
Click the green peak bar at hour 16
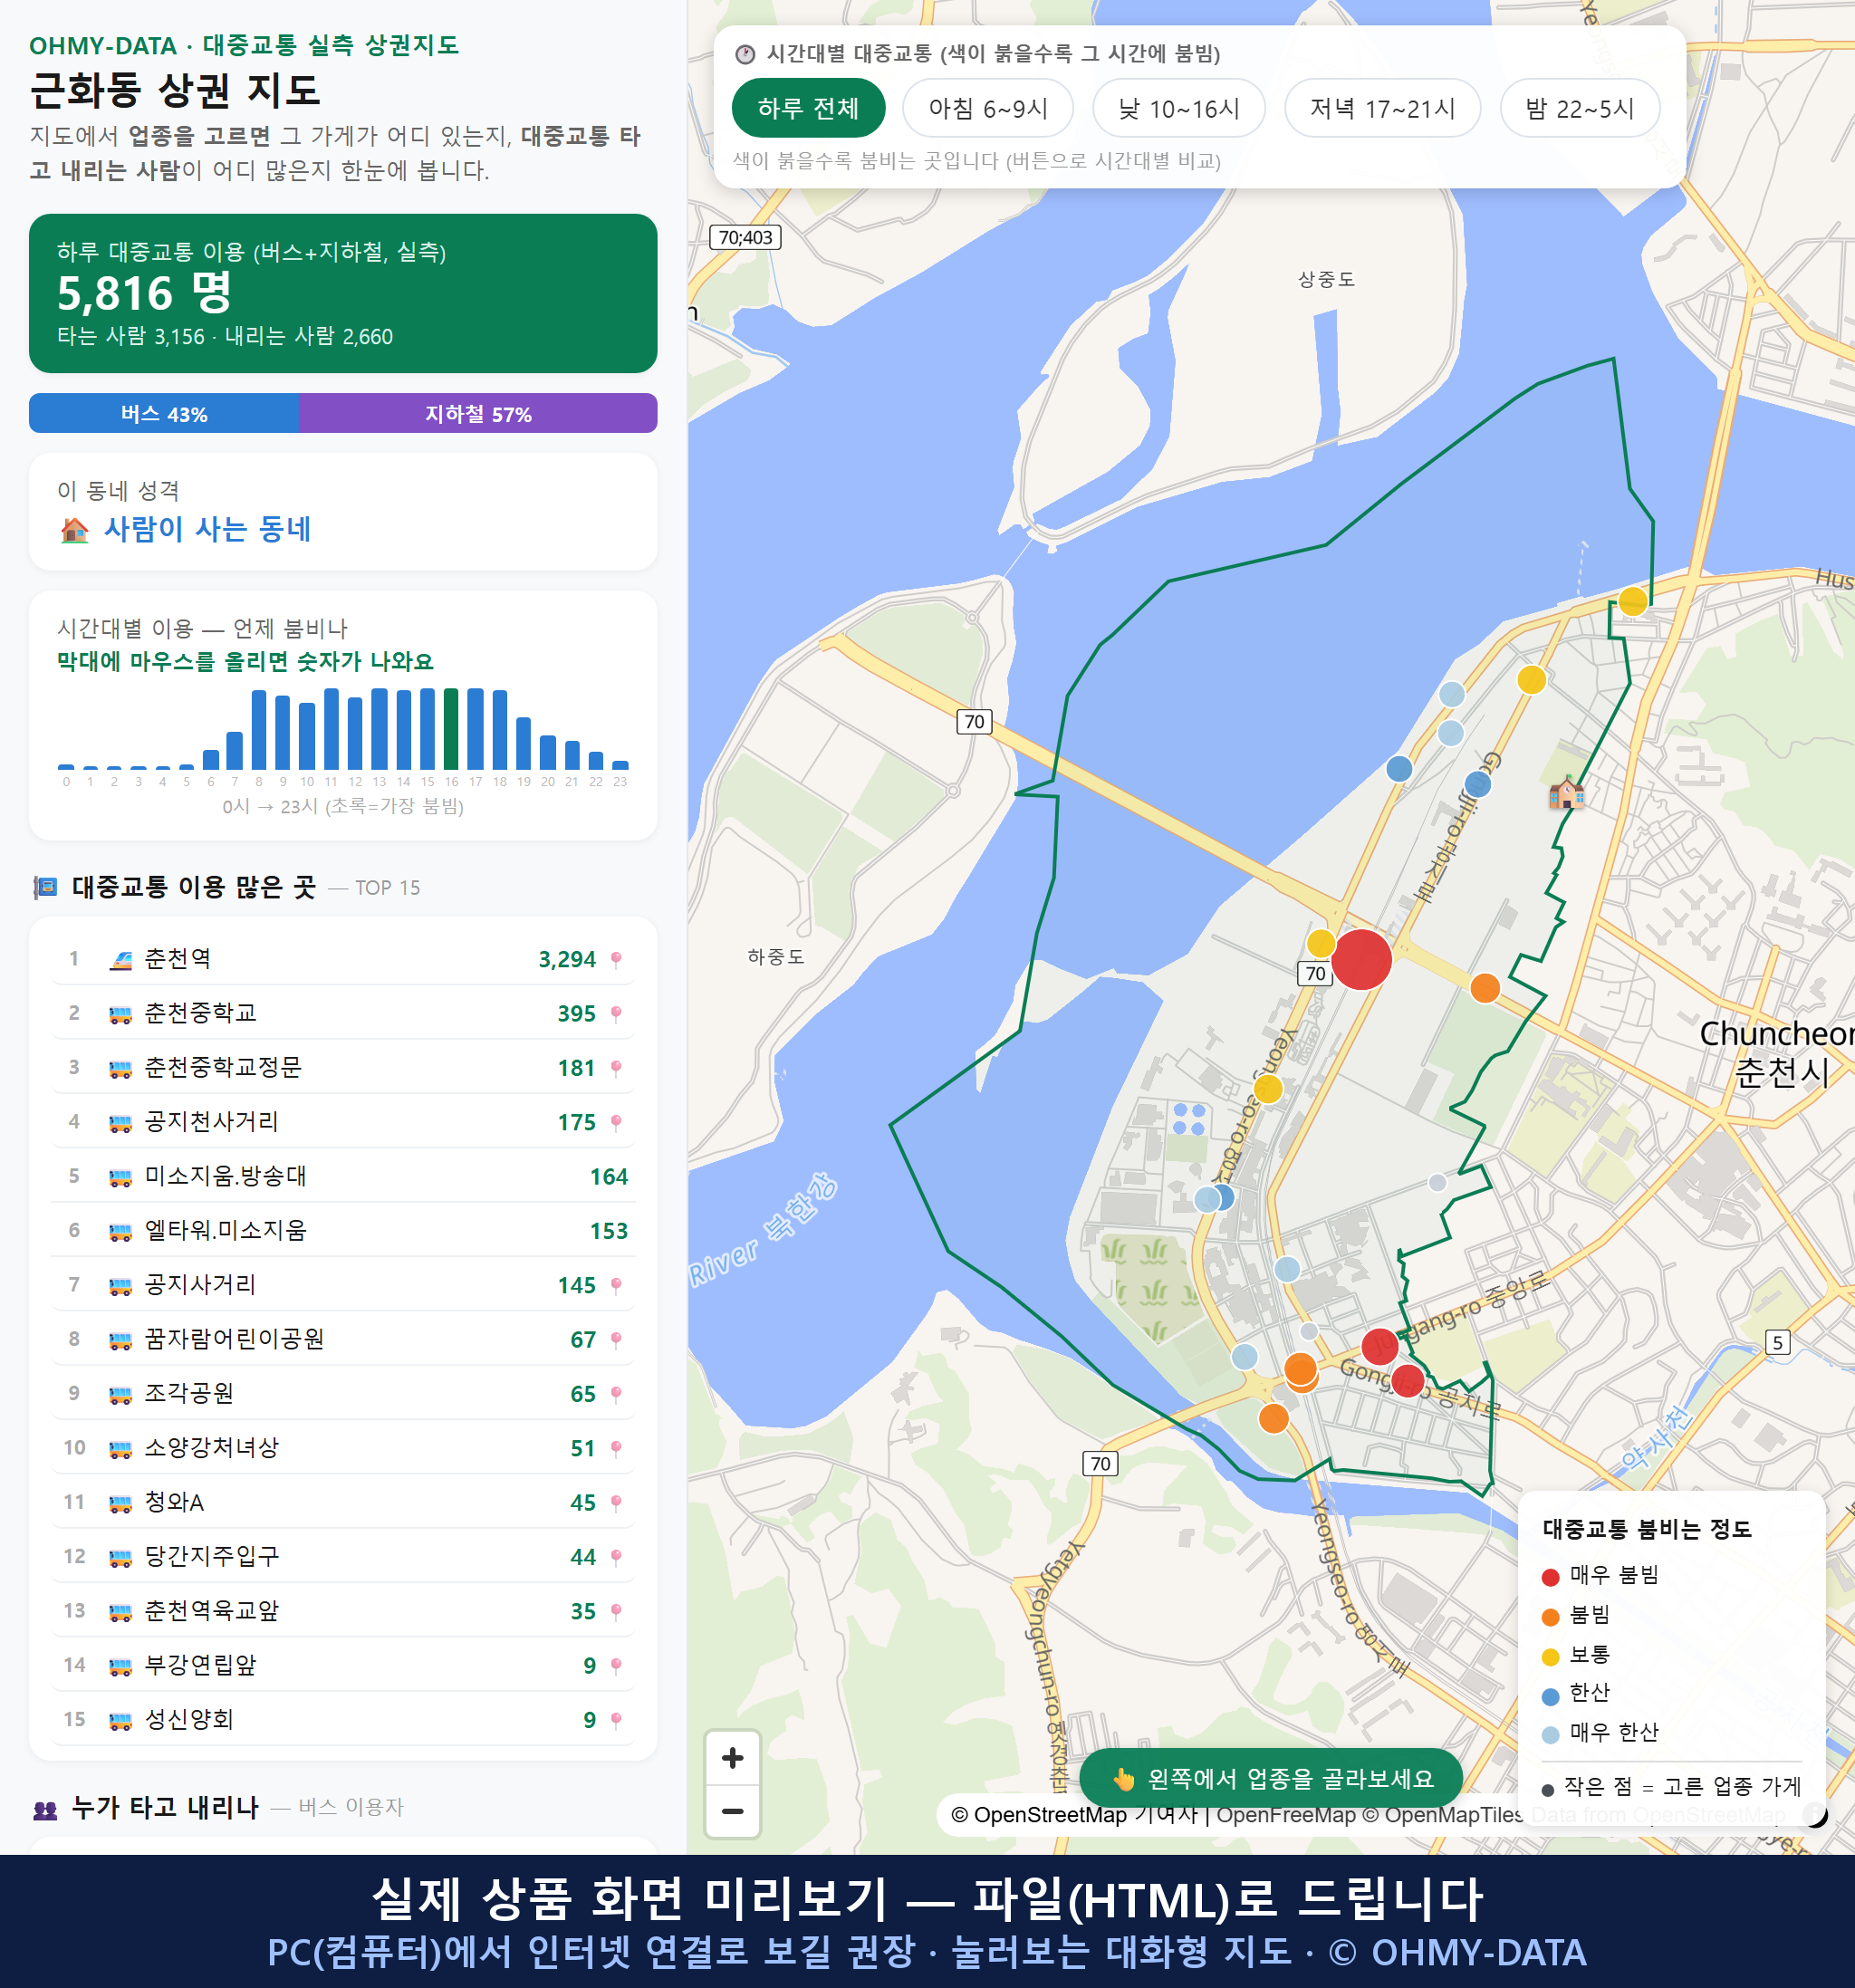pyautogui.click(x=451, y=728)
